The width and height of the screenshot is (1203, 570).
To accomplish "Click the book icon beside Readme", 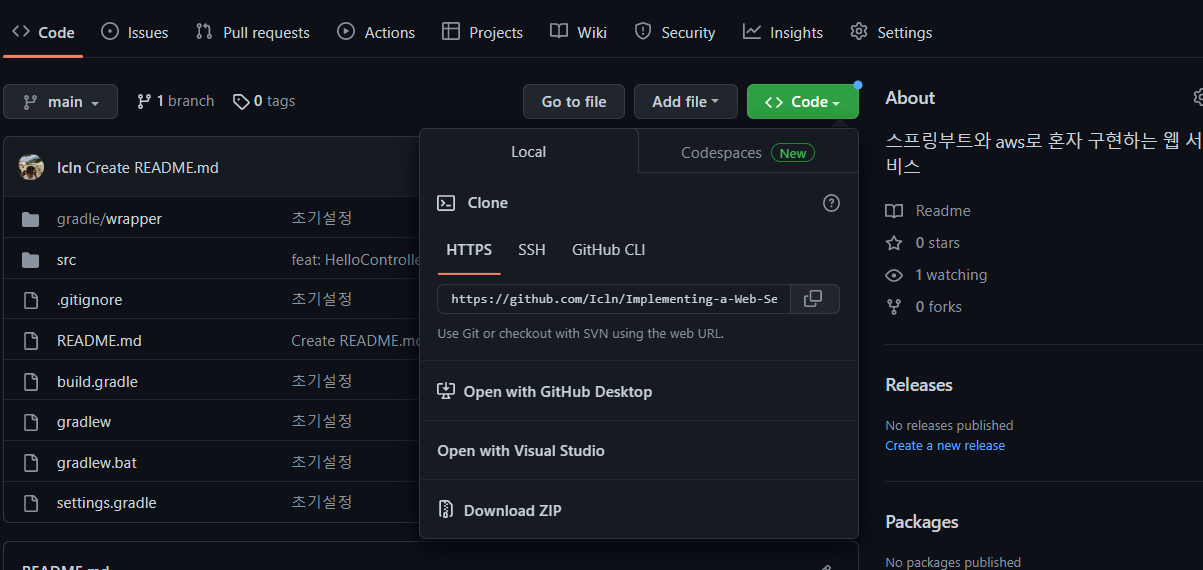I will click(894, 211).
